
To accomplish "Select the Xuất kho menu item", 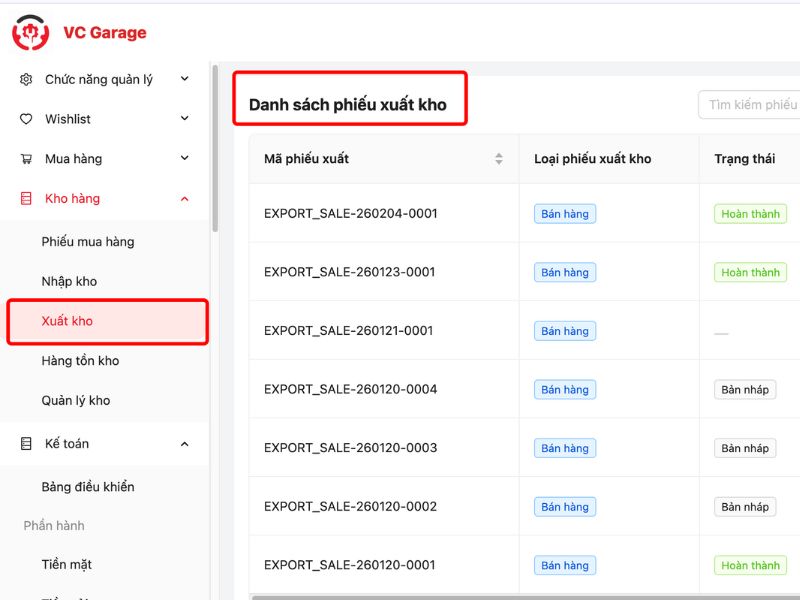I will (x=67, y=321).
